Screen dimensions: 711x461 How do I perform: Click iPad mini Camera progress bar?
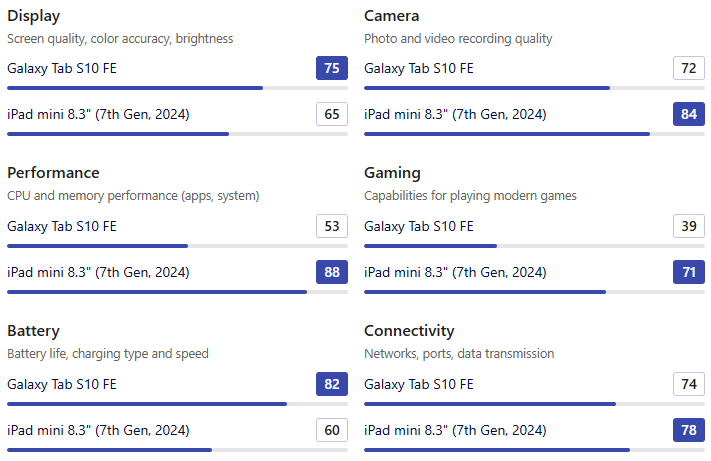pos(534,134)
